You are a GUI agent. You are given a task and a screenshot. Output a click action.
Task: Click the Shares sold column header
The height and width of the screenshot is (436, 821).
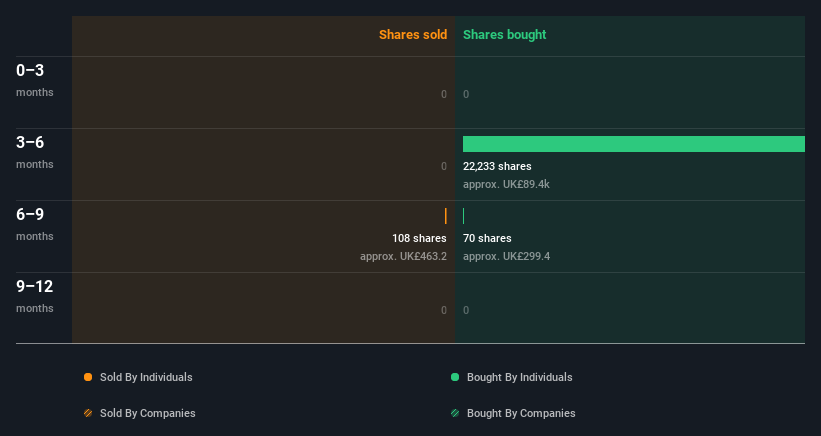click(x=413, y=35)
